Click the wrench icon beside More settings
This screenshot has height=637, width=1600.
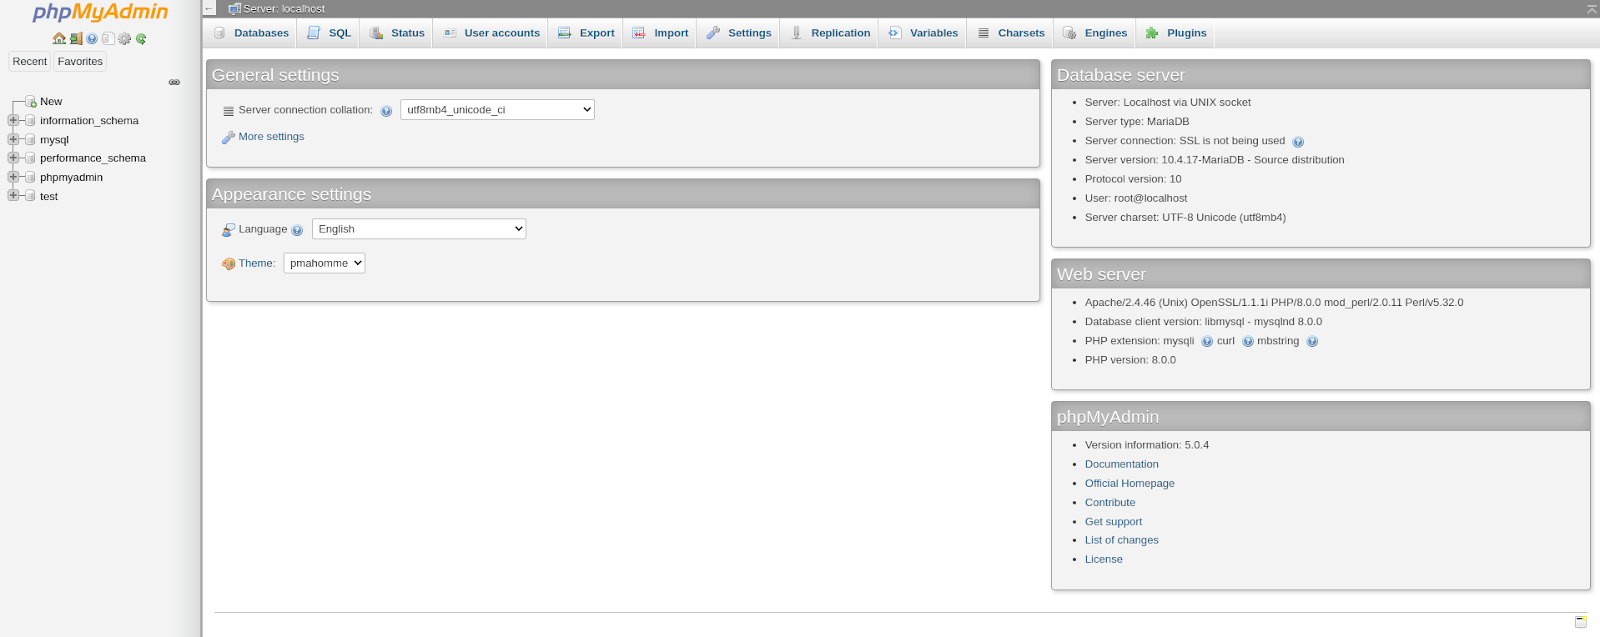coord(228,138)
